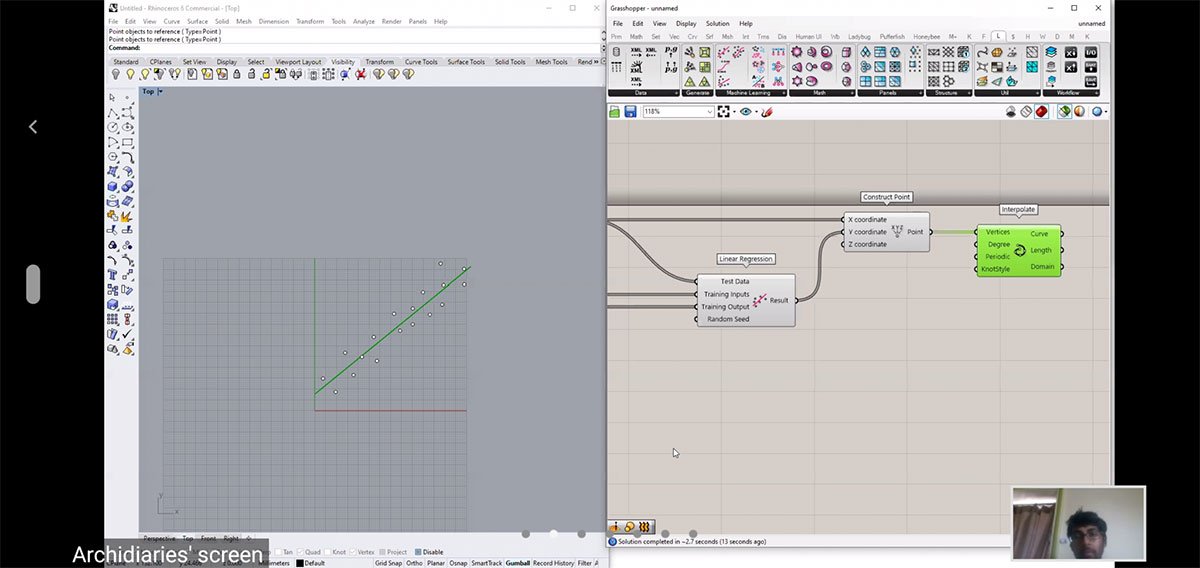Screen dimensions: 1200x568
Task: Click the I/D Workflow panel icon
Action: tap(1090, 52)
